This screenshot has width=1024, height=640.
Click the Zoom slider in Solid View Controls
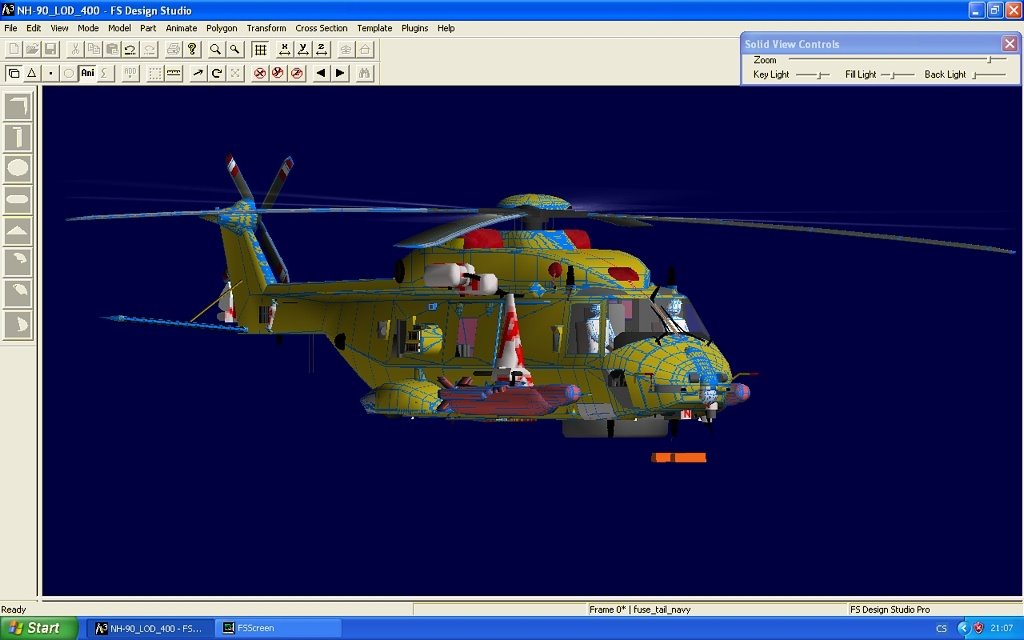pyautogui.click(x=898, y=59)
